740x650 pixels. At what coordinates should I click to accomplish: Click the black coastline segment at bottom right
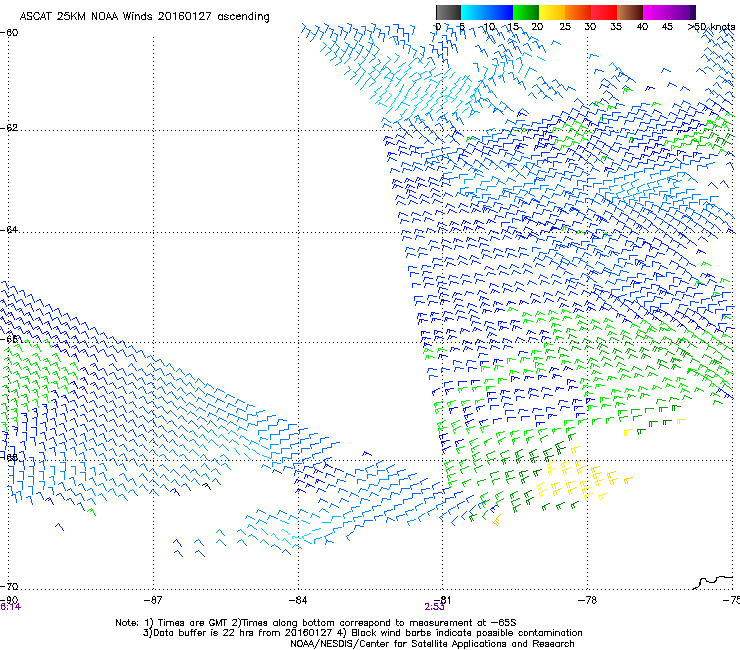point(713,582)
